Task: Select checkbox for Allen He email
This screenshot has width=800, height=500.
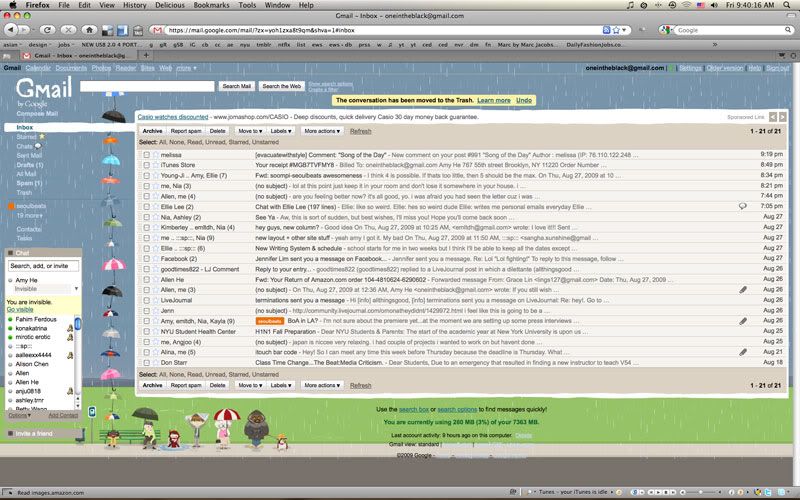Action: [x=146, y=280]
